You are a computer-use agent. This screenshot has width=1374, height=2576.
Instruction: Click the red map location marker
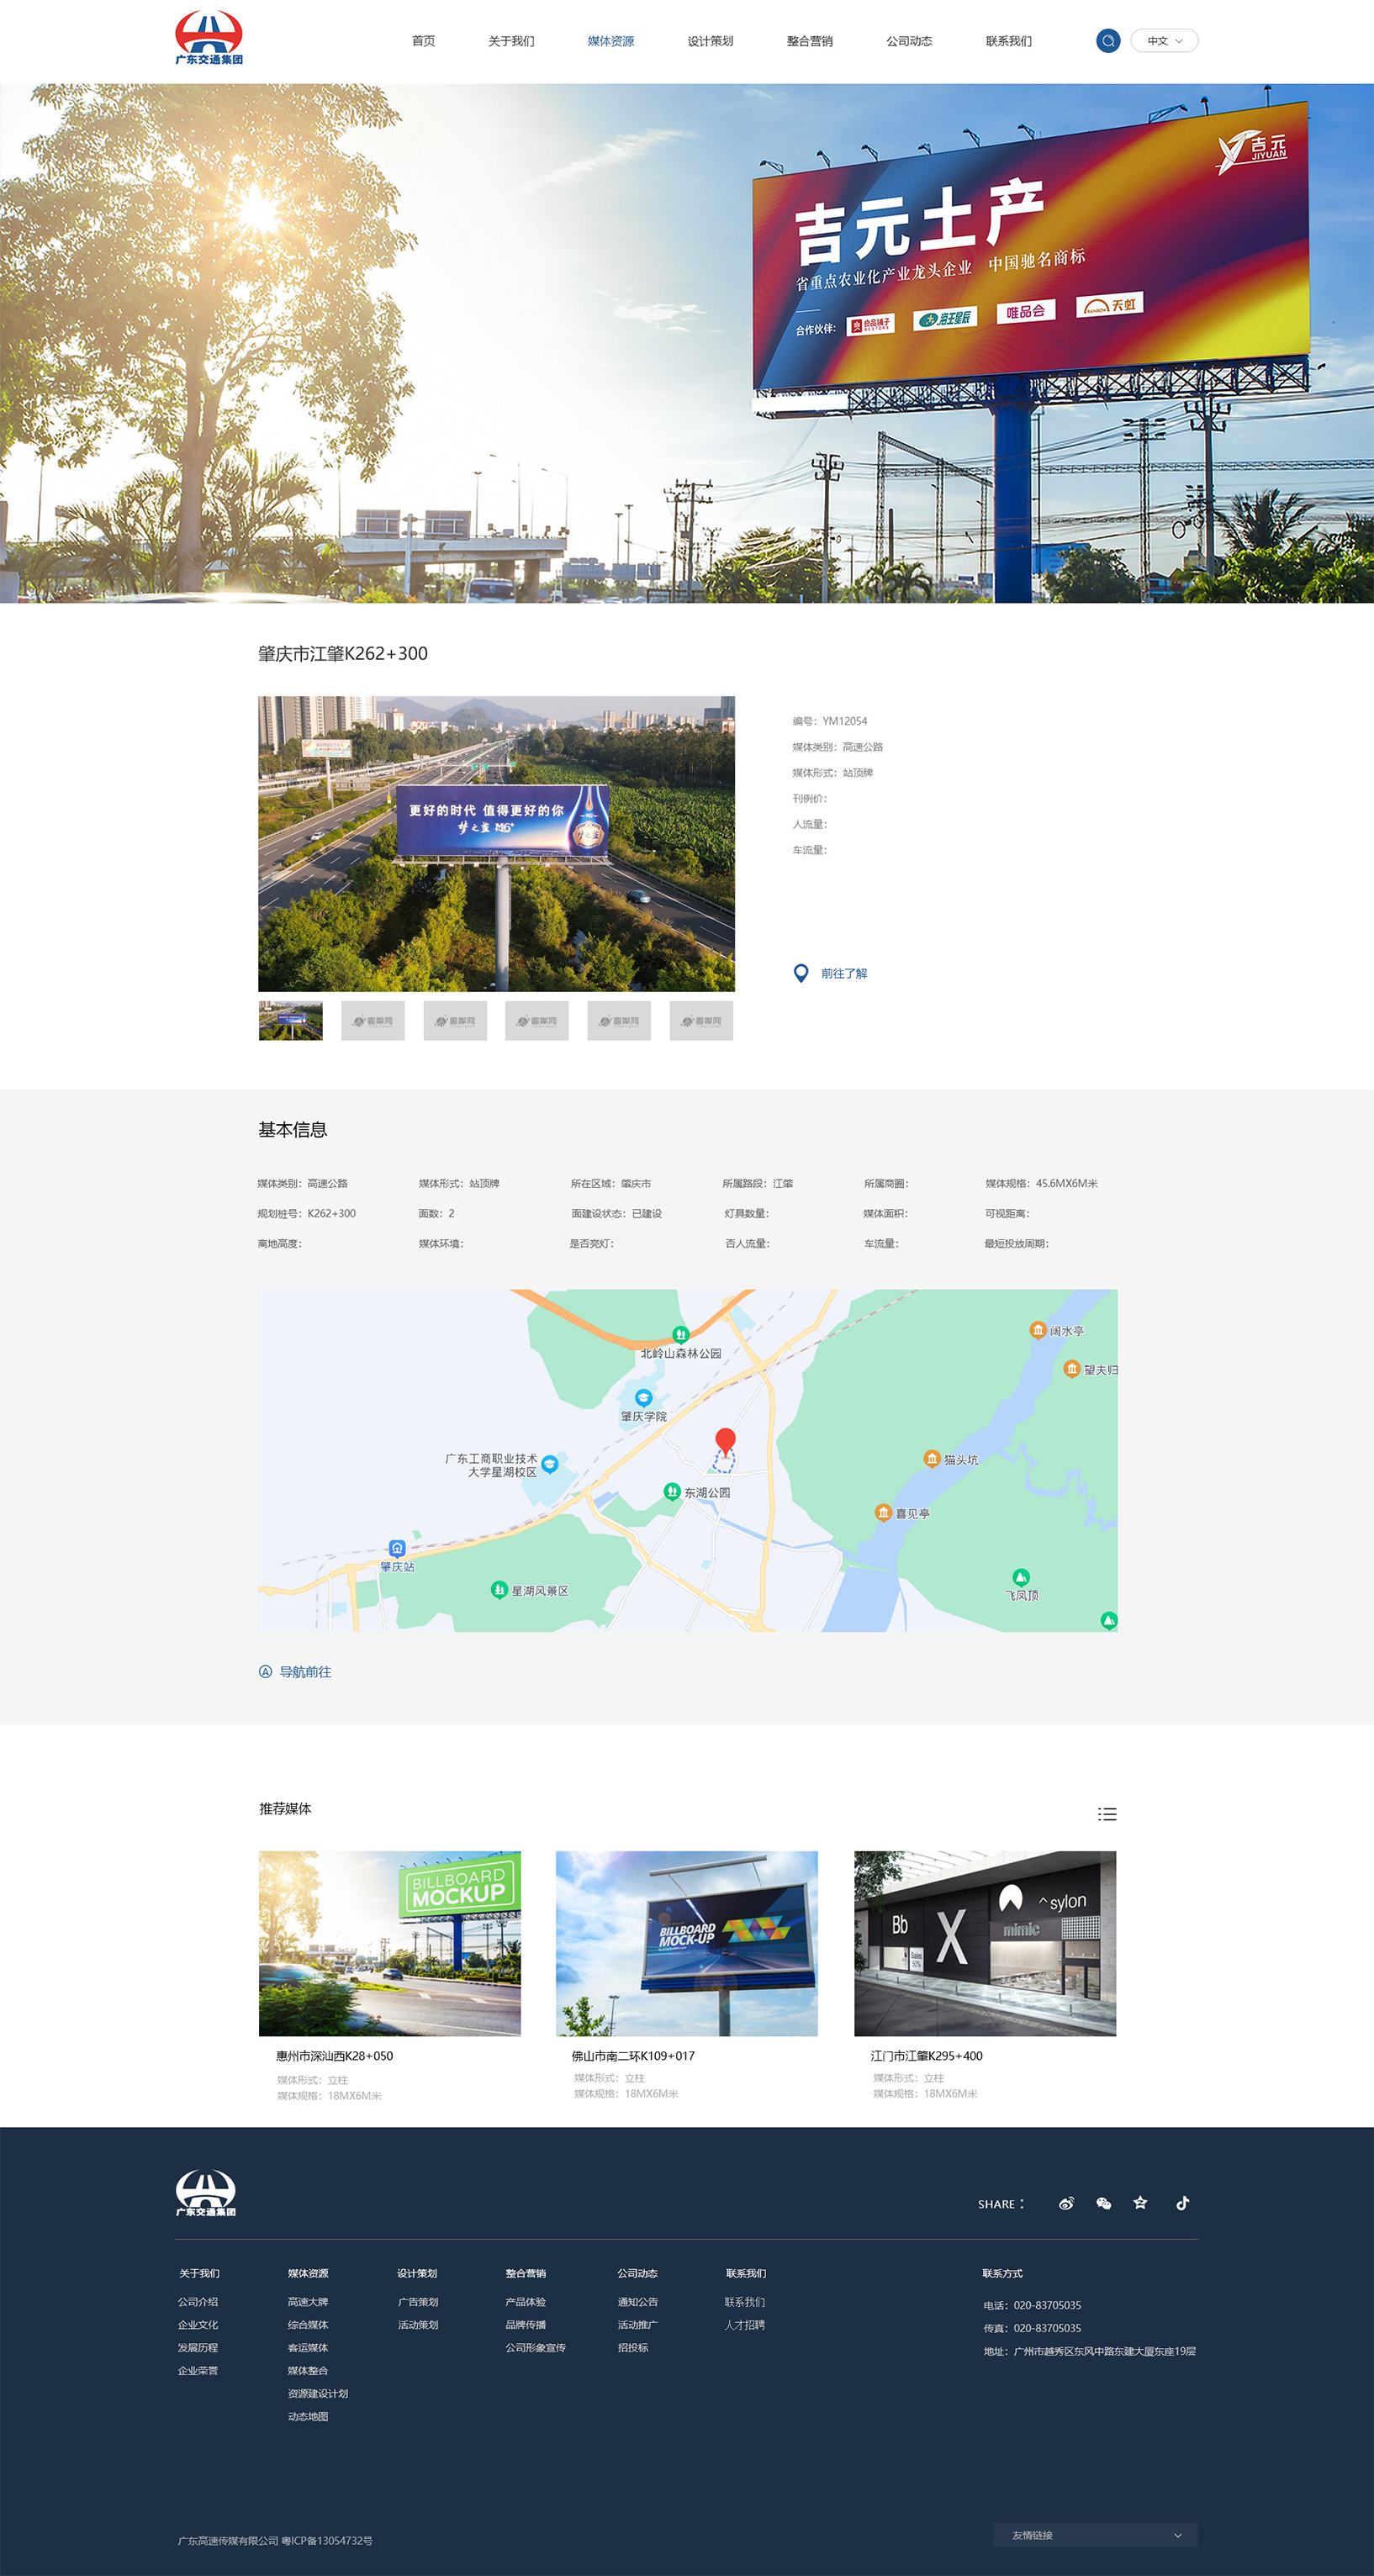(726, 1441)
